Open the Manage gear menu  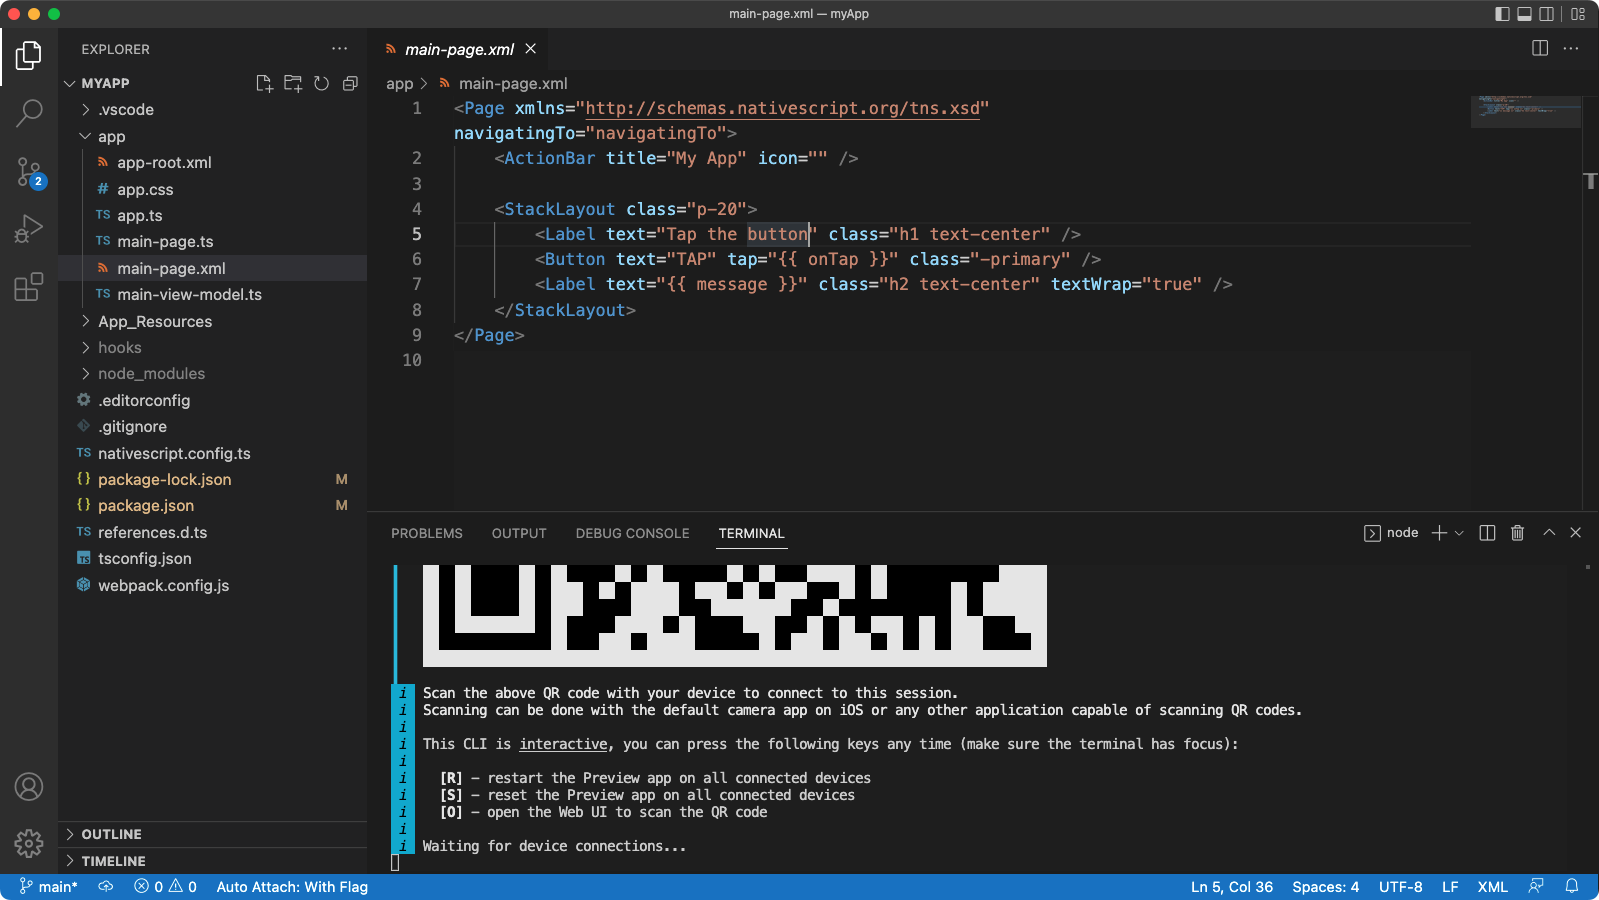point(29,843)
